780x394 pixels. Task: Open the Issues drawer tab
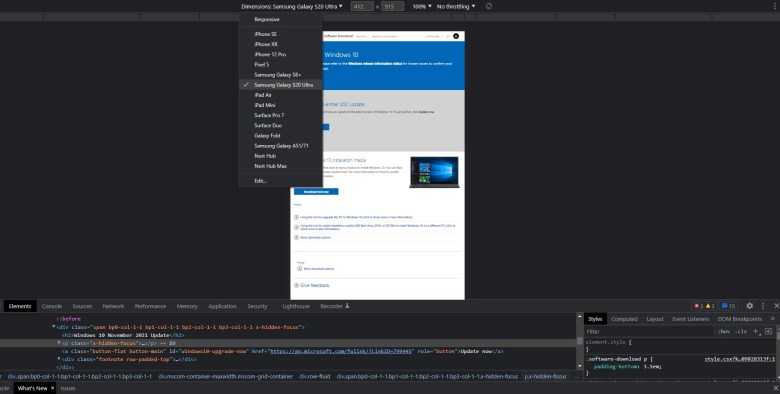[68, 388]
